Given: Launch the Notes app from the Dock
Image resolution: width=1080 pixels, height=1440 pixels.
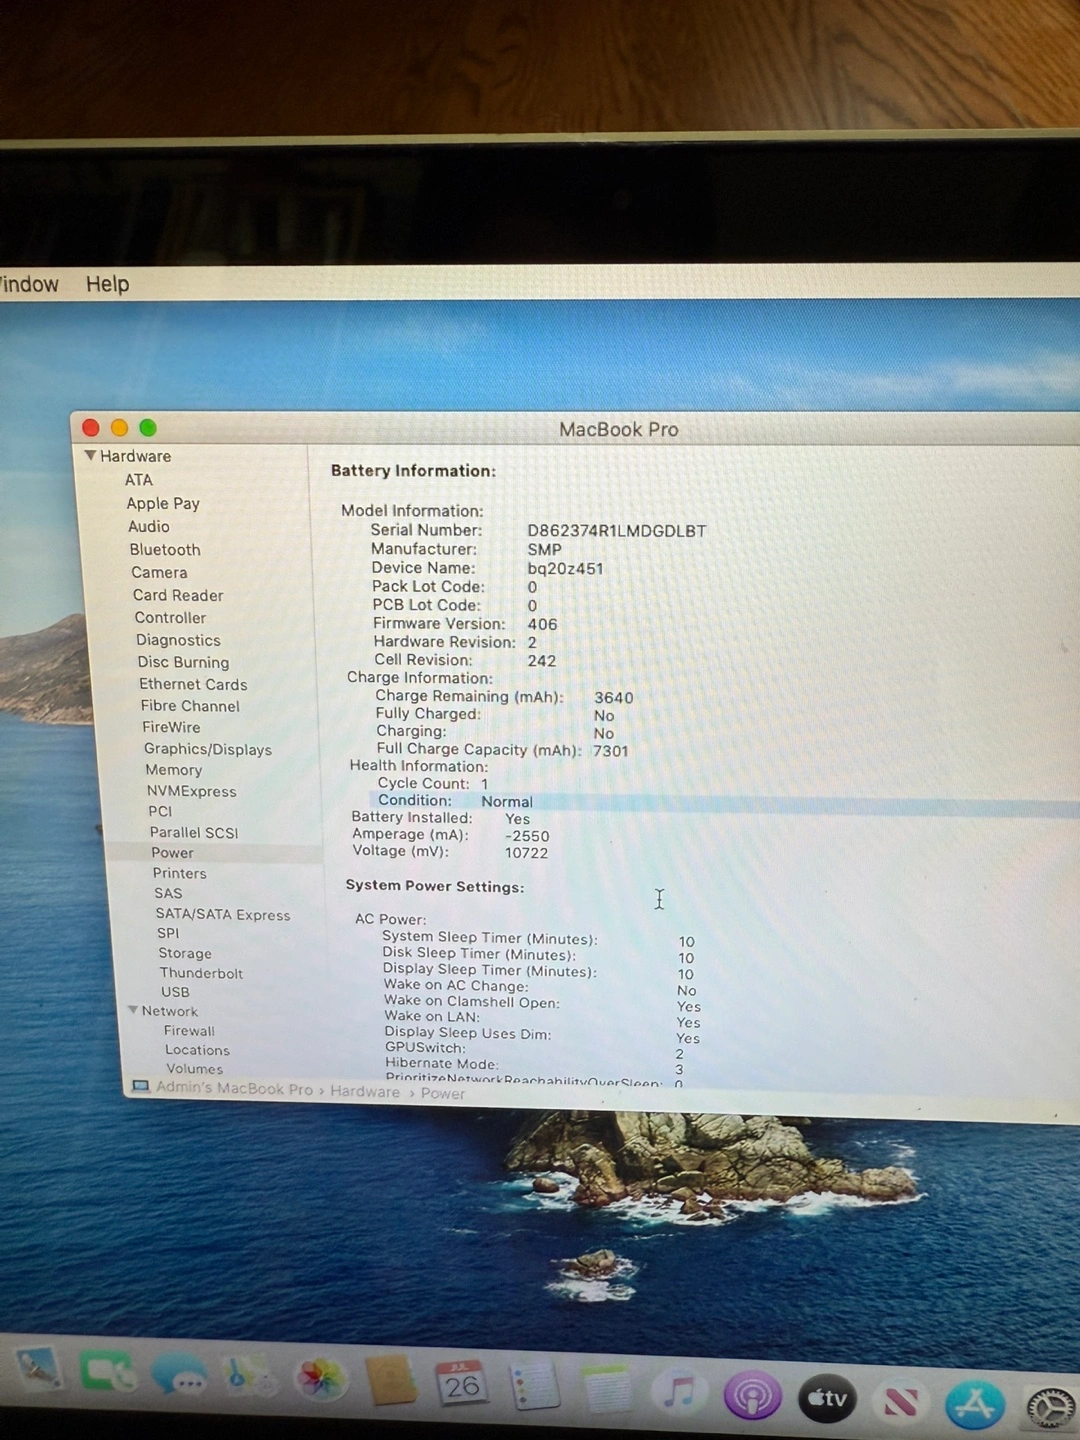Looking at the screenshot, I should tap(606, 1389).
